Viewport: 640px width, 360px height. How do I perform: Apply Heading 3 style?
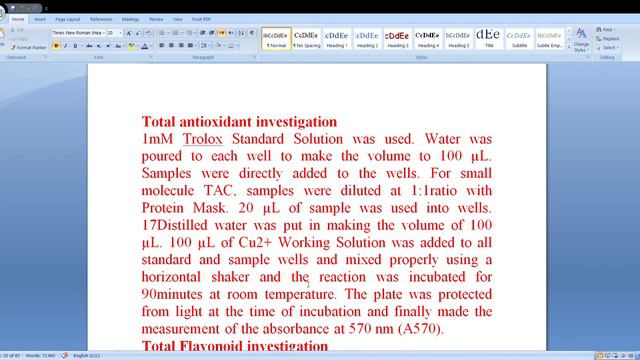click(x=397, y=39)
